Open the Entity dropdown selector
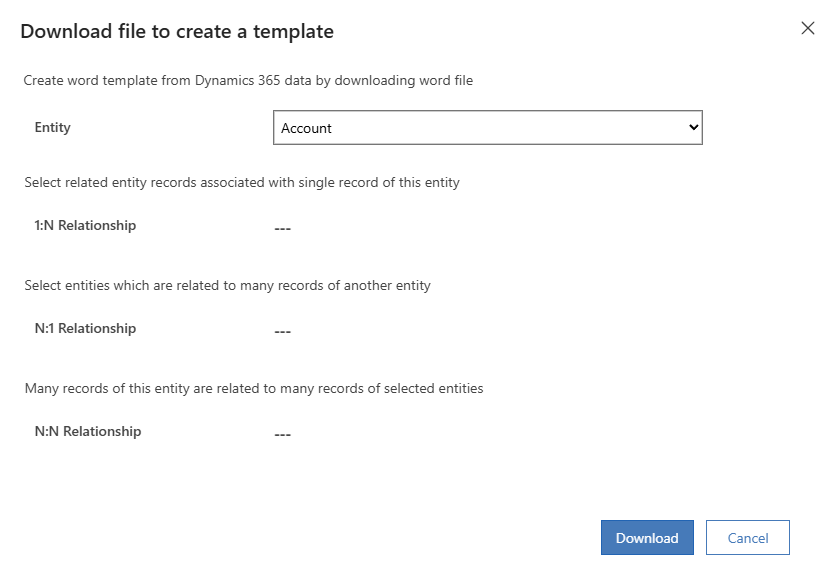 coord(487,127)
